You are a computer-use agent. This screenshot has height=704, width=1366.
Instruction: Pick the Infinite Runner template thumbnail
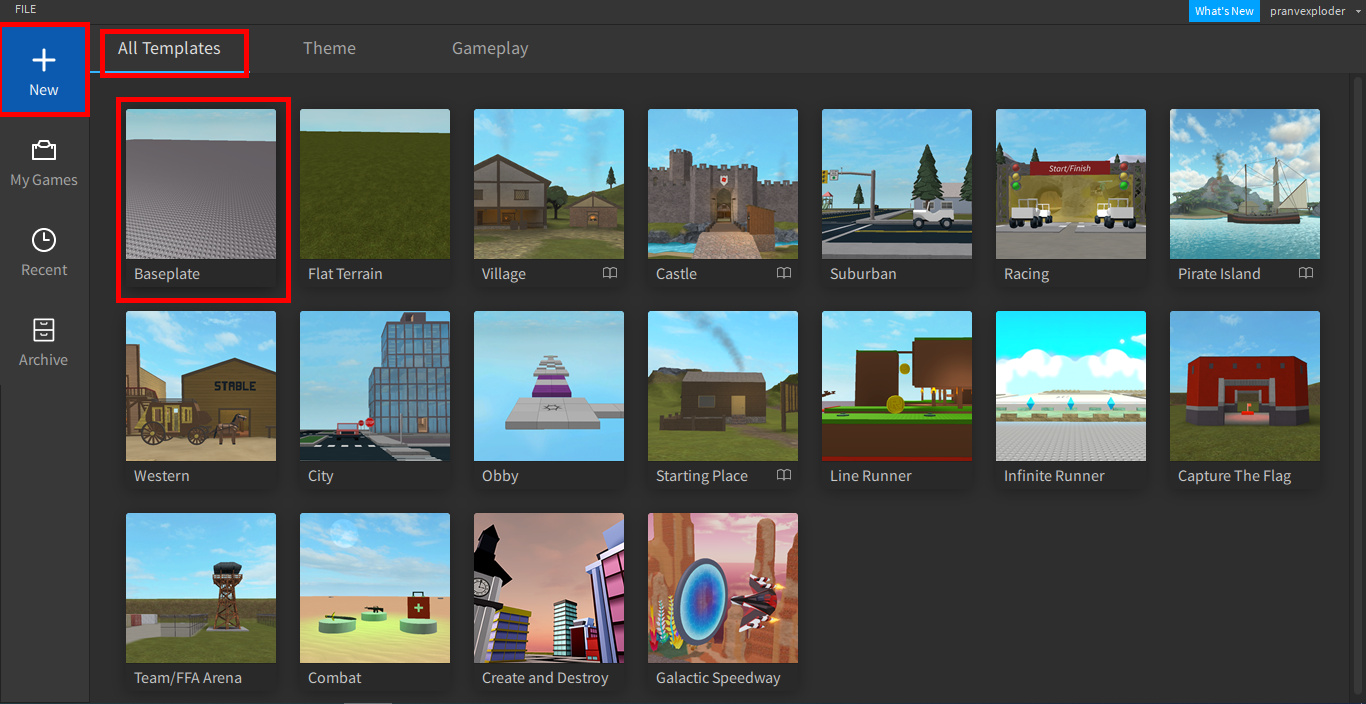1071,386
